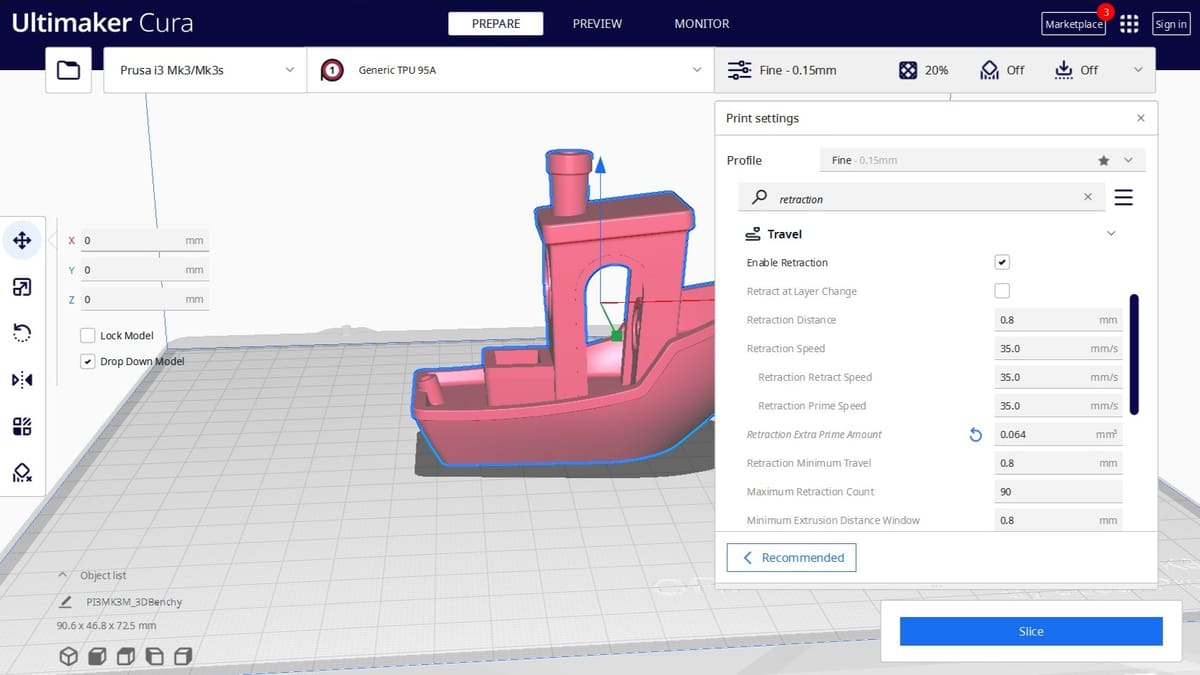
Task: Open the application switcher grid icon
Action: tap(1129, 24)
